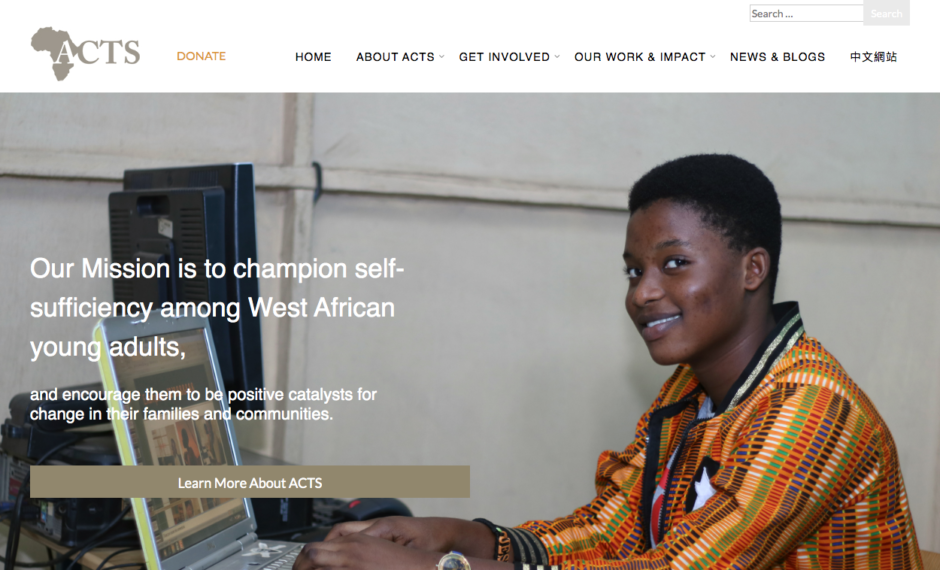Visit the NEWS & BLOGS page
Screen dimensions: 940x570
(x=778, y=57)
